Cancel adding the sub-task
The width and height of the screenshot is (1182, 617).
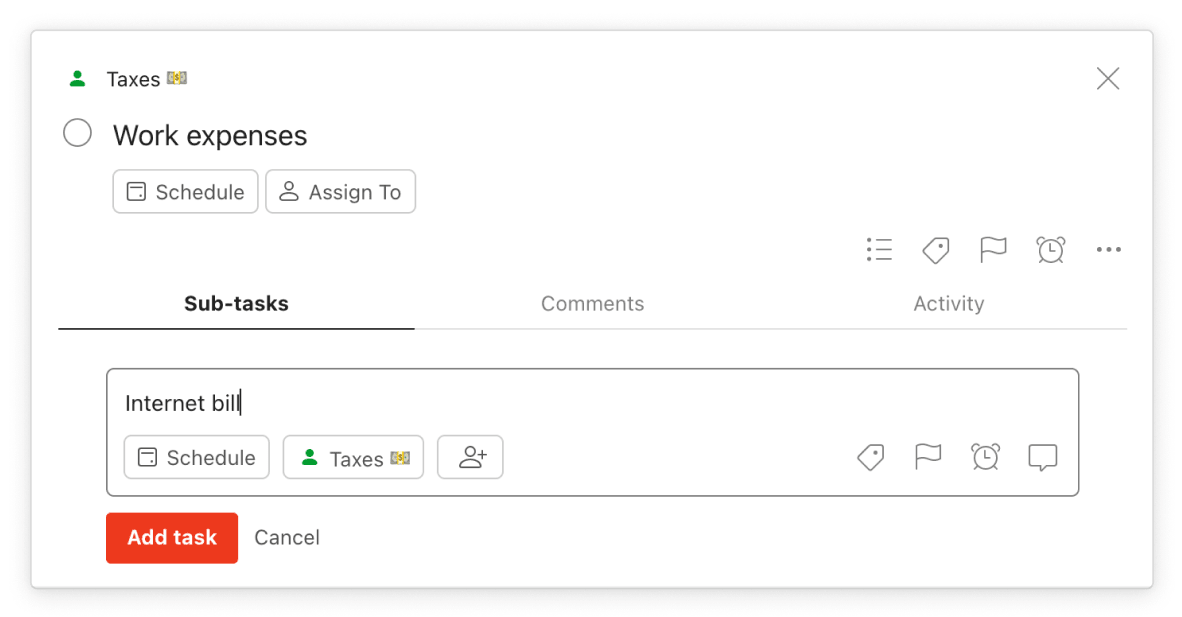(x=287, y=537)
